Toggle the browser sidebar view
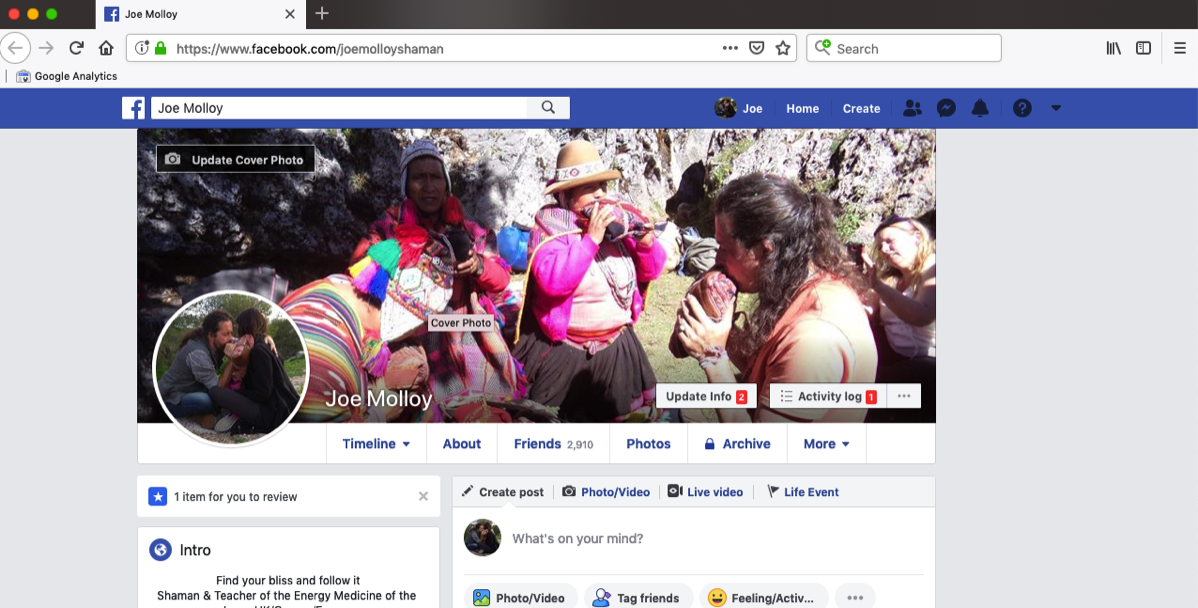1198x608 pixels. (1143, 48)
